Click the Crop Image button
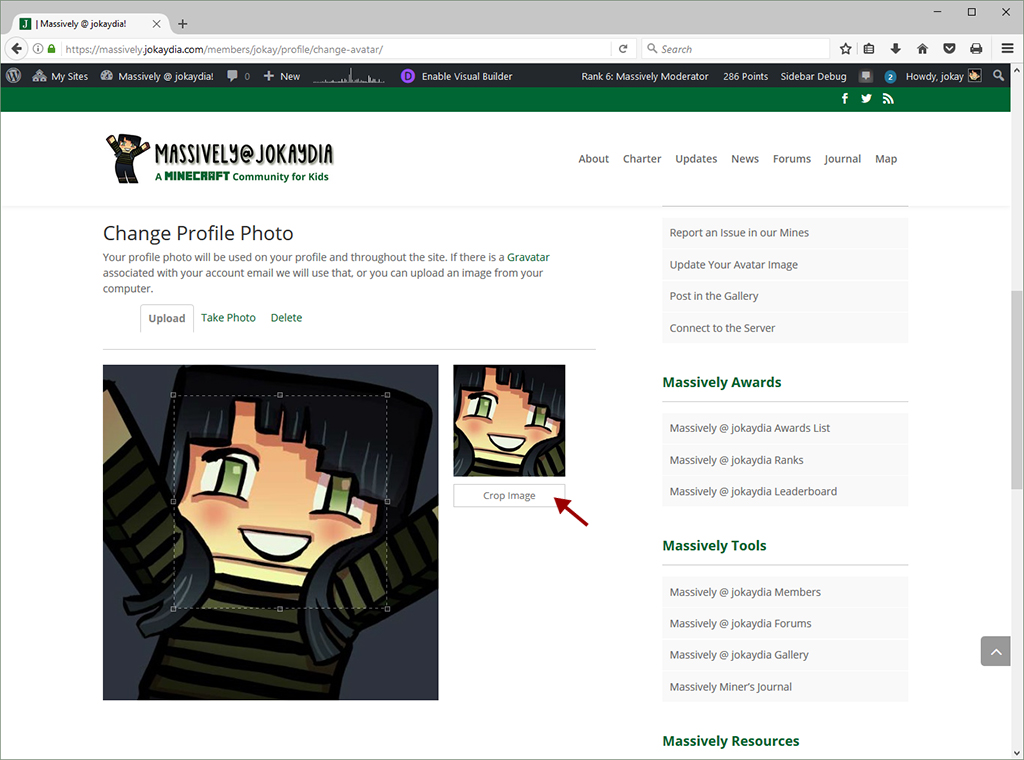The height and width of the screenshot is (760, 1024). click(x=509, y=496)
